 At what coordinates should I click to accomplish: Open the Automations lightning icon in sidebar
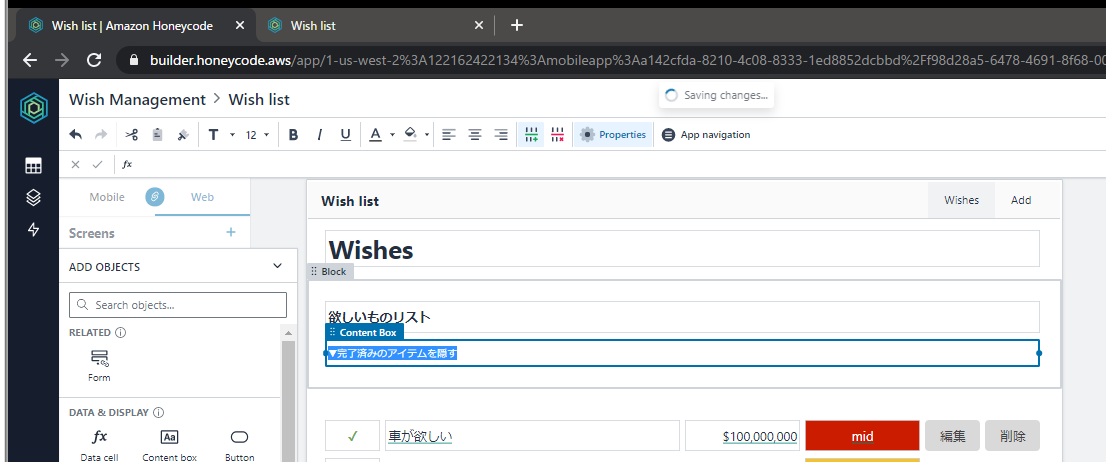click(x=33, y=229)
